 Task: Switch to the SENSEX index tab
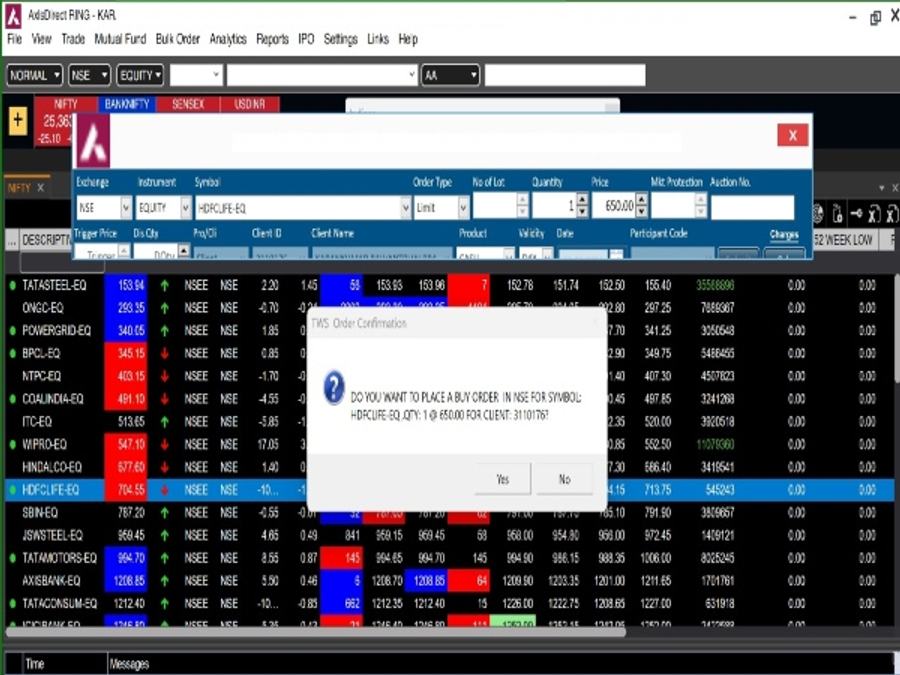click(x=188, y=104)
